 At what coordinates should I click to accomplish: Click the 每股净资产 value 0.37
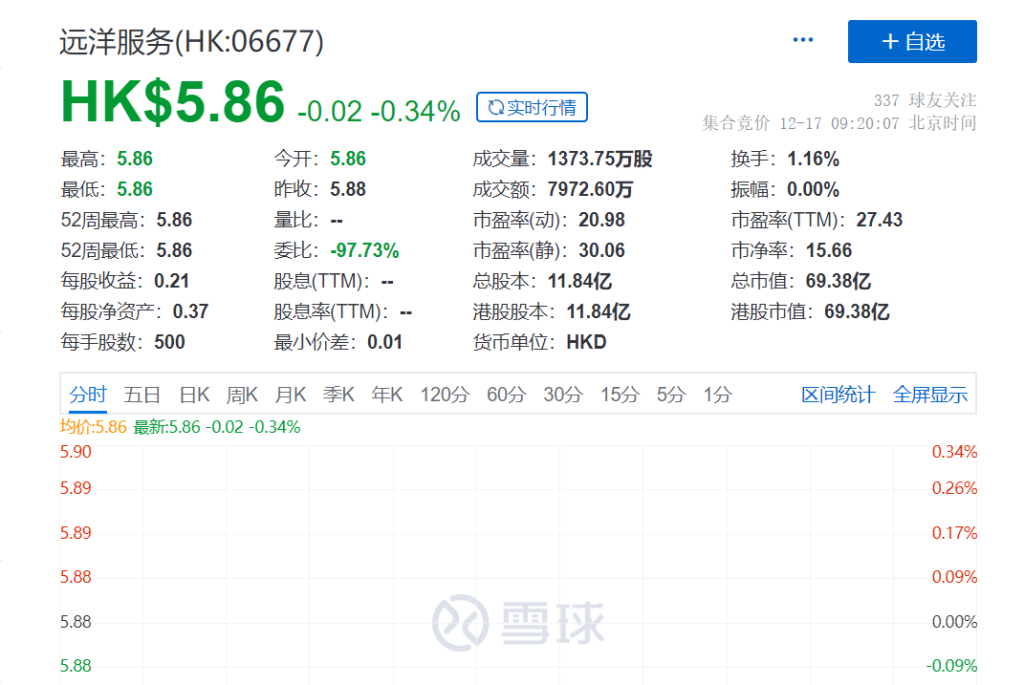click(190, 312)
